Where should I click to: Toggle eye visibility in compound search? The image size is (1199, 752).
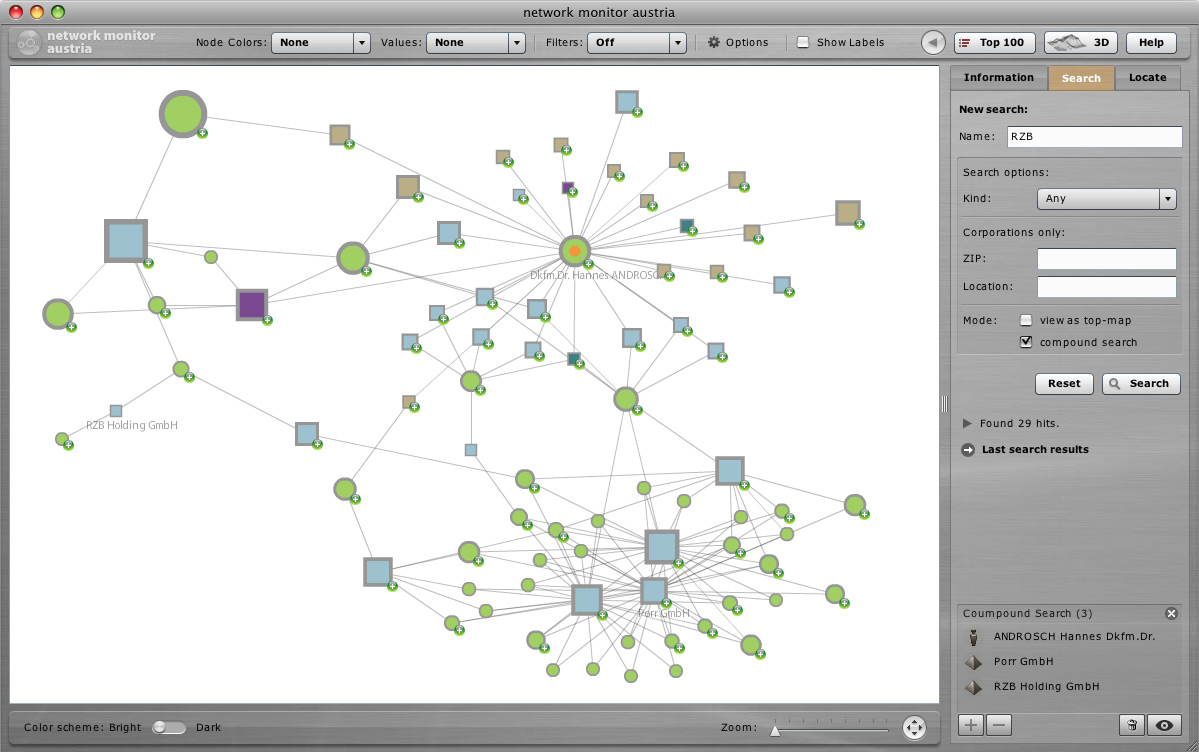click(1164, 725)
